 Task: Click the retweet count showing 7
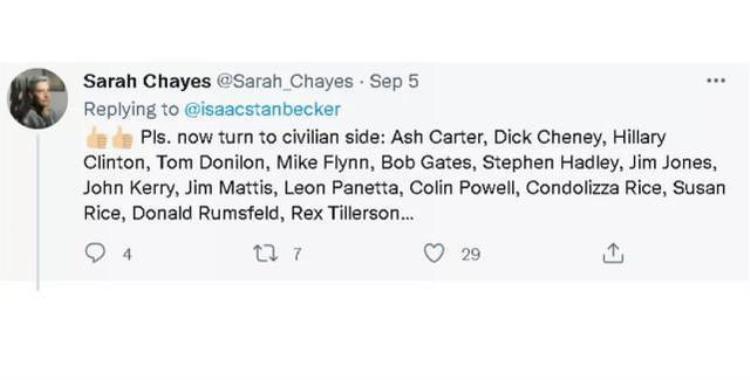click(x=297, y=254)
